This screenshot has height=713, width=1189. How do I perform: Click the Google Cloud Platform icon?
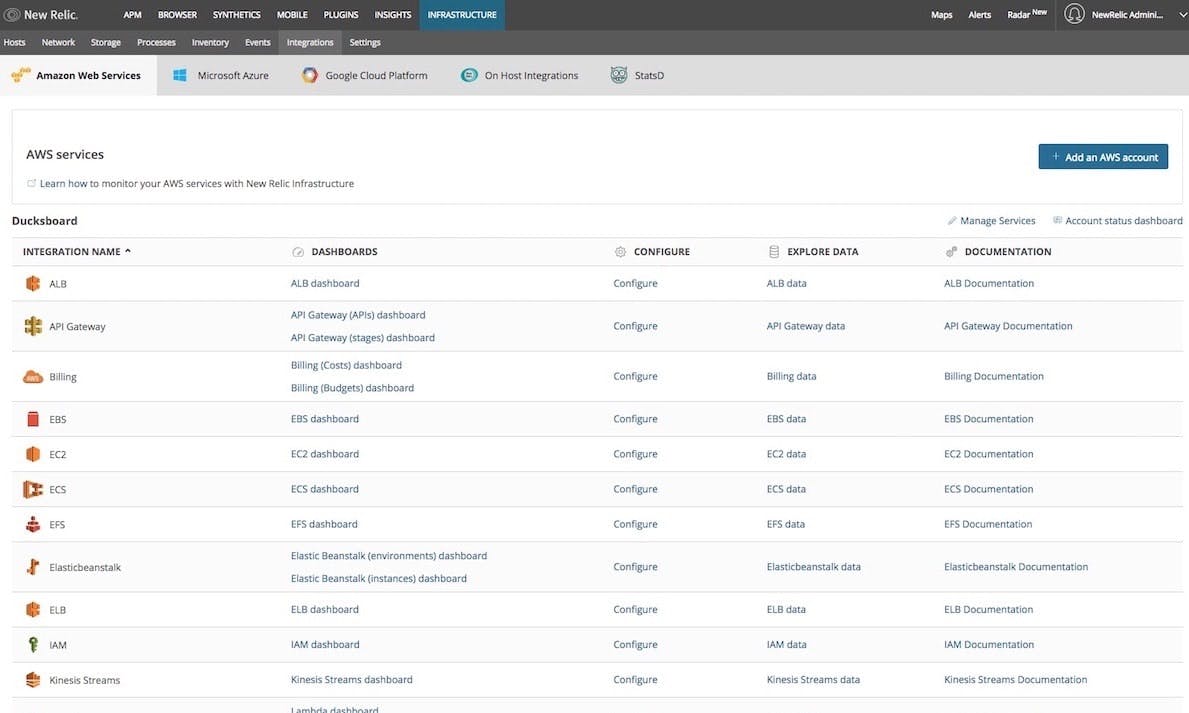309,75
